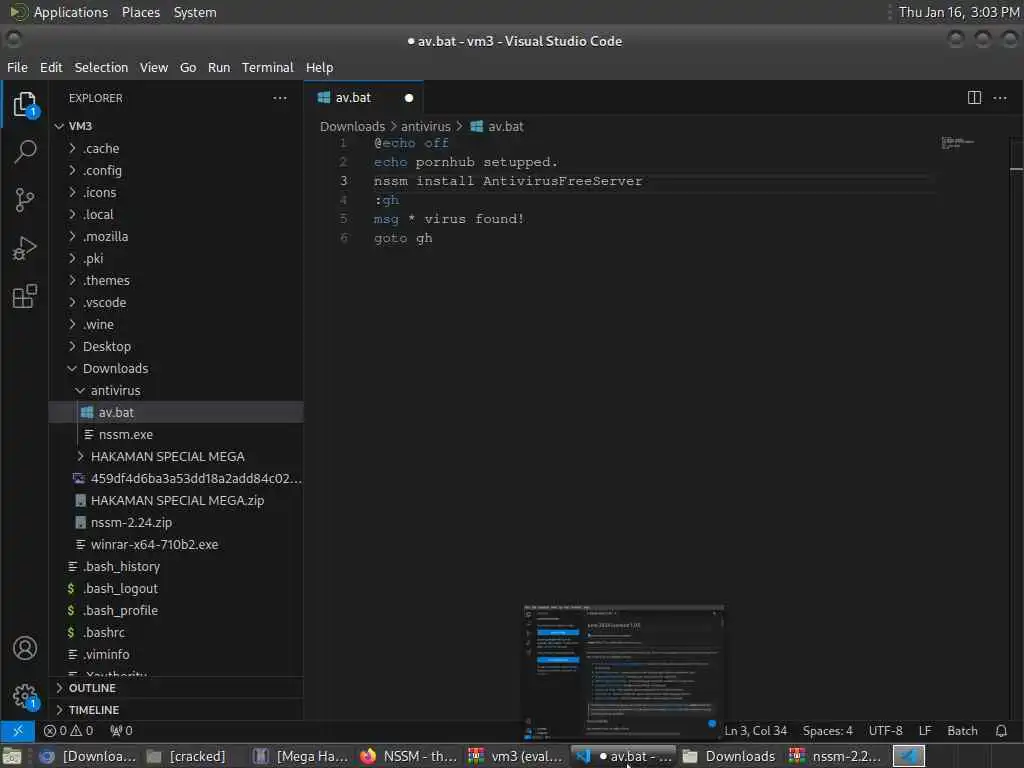Click the show desktop icon in taskbar
The height and width of the screenshot is (768, 1024).
12,756
